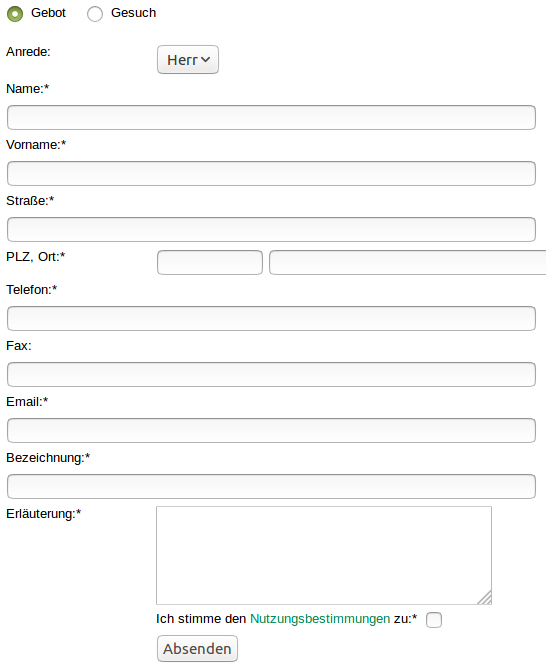Submit the form with Absenden

click(x=197, y=649)
